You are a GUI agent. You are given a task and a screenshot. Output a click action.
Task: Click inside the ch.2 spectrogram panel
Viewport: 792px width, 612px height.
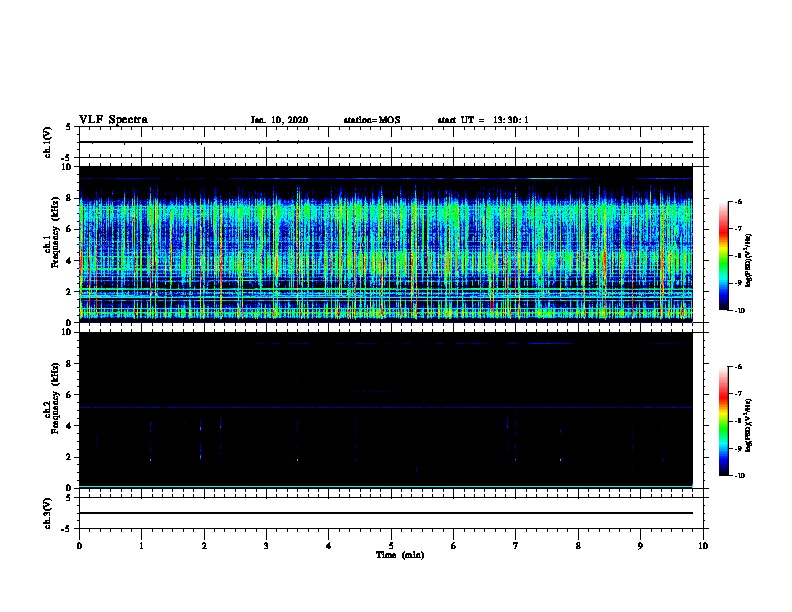pyautogui.click(x=386, y=410)
